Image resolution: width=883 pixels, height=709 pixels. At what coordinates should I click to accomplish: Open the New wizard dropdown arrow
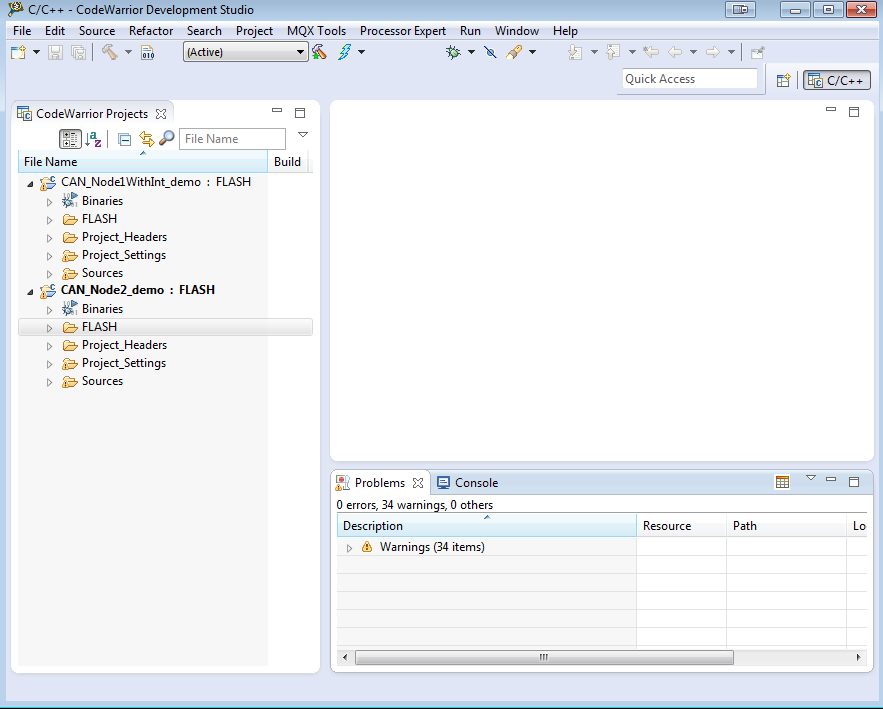pyautogui.click(x=37, y=52)
